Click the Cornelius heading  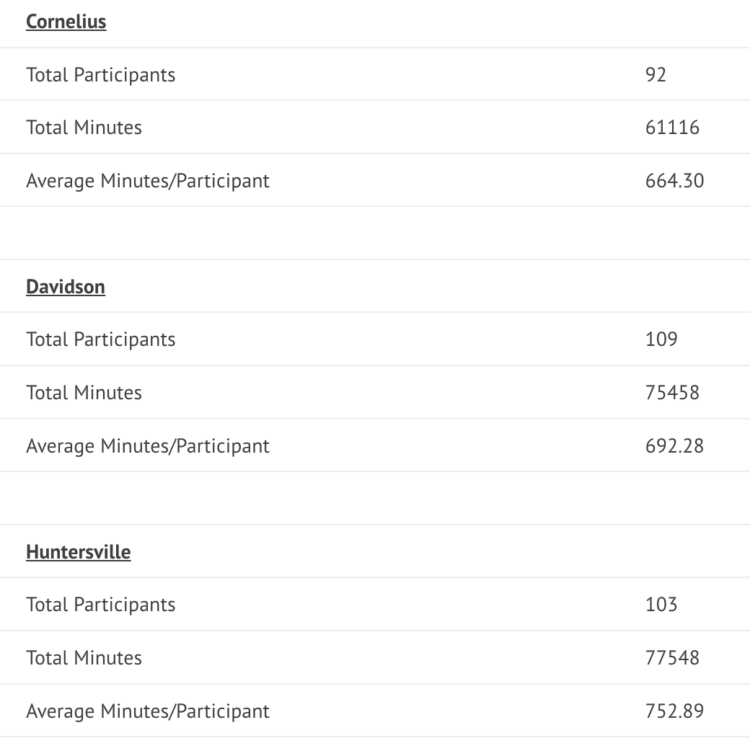(x=66, y=22)
